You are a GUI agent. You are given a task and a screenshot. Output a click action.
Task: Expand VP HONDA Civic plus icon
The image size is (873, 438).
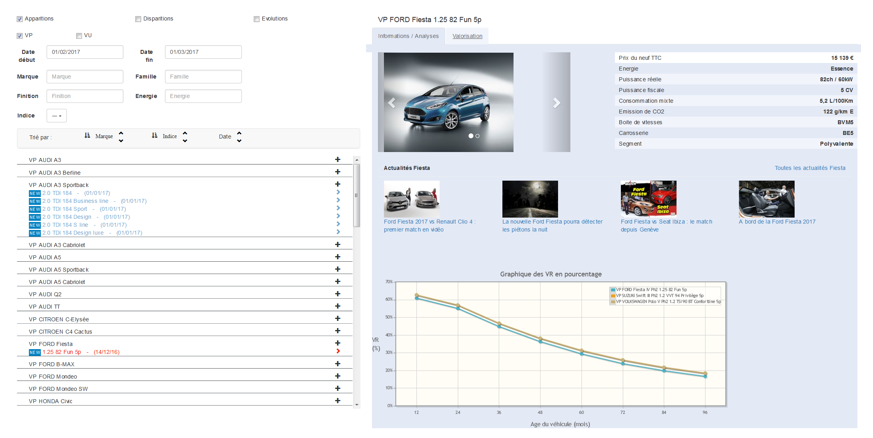coord(337,401)
